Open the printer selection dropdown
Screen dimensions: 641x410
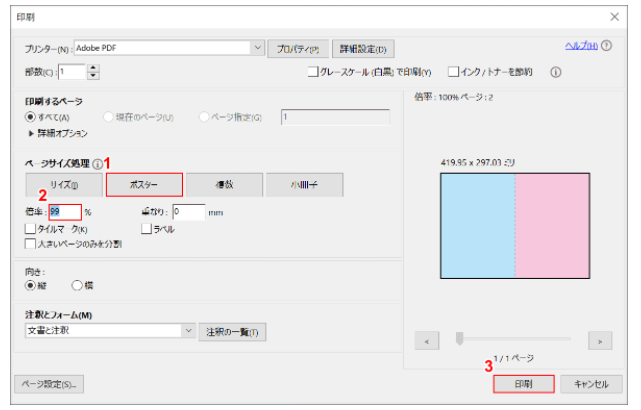[x=257, y=48]
